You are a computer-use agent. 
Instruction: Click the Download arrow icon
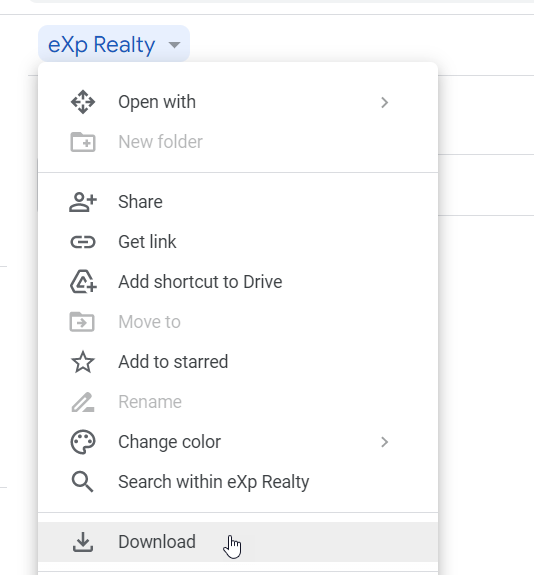click(x=83, y=542)
